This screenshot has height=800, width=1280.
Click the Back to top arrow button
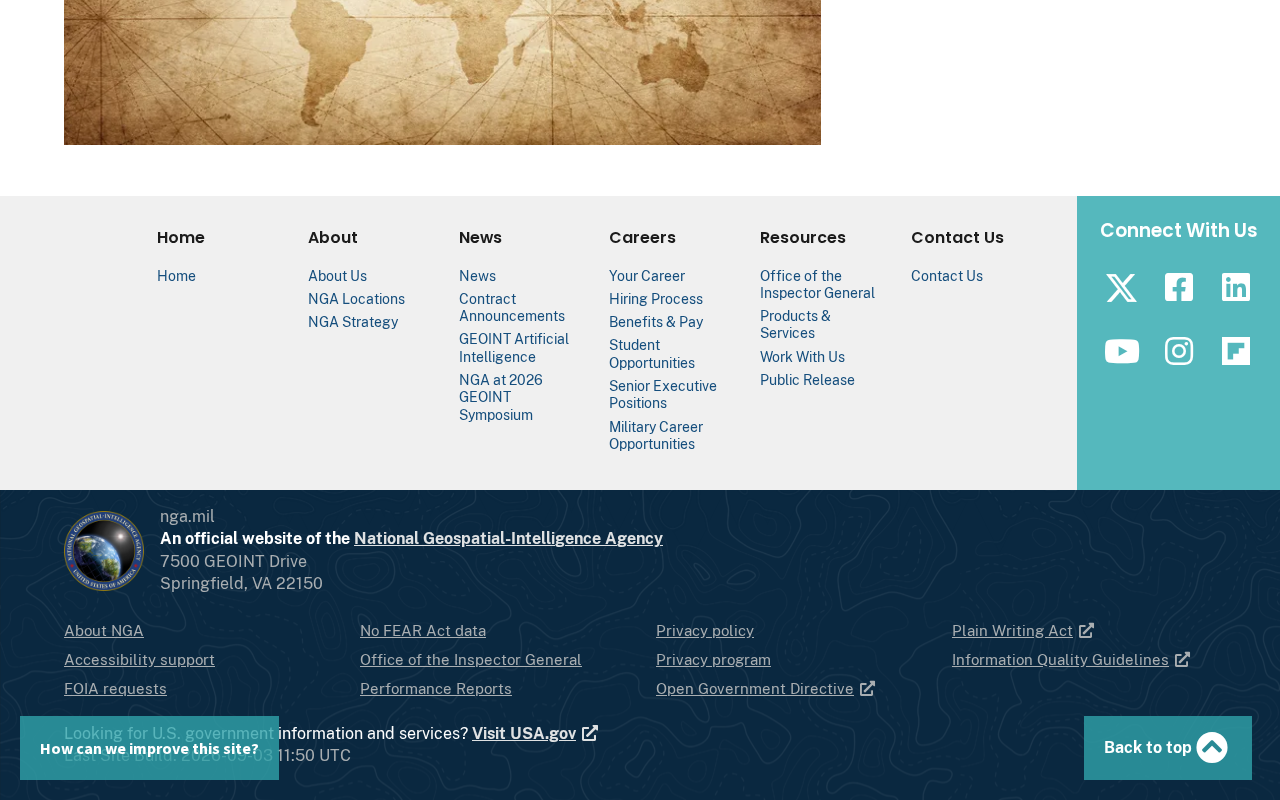1168,748
